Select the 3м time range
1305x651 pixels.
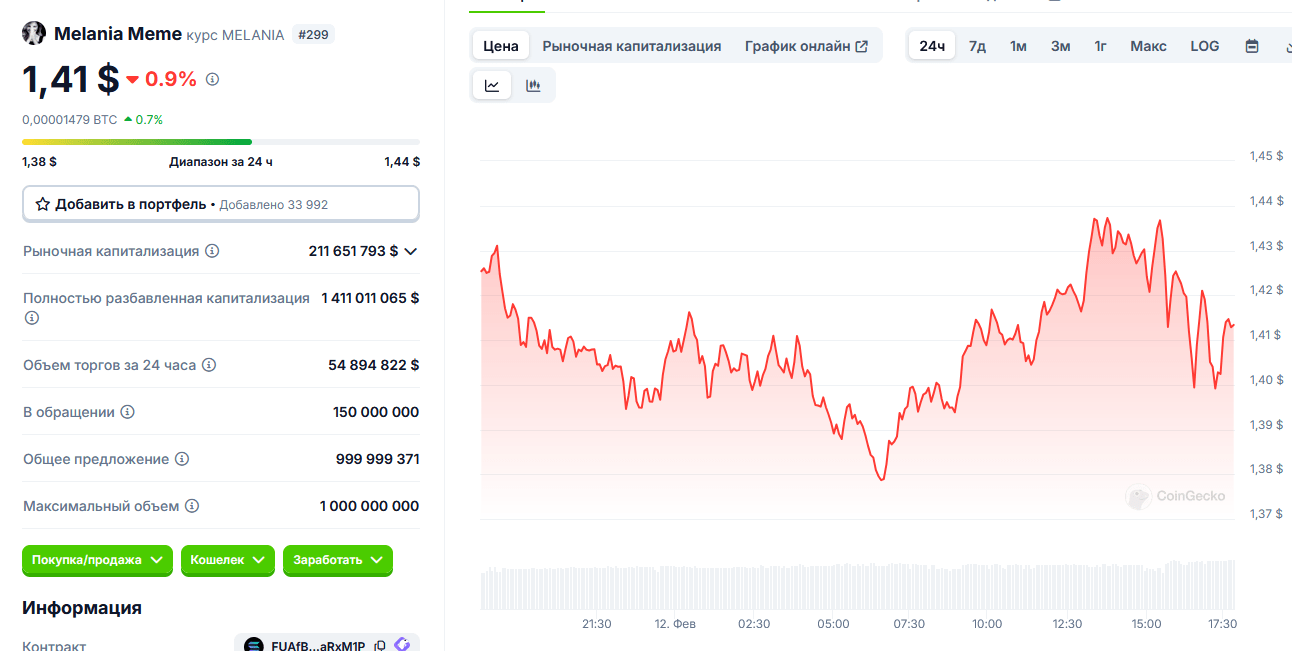coord(1061,46)
